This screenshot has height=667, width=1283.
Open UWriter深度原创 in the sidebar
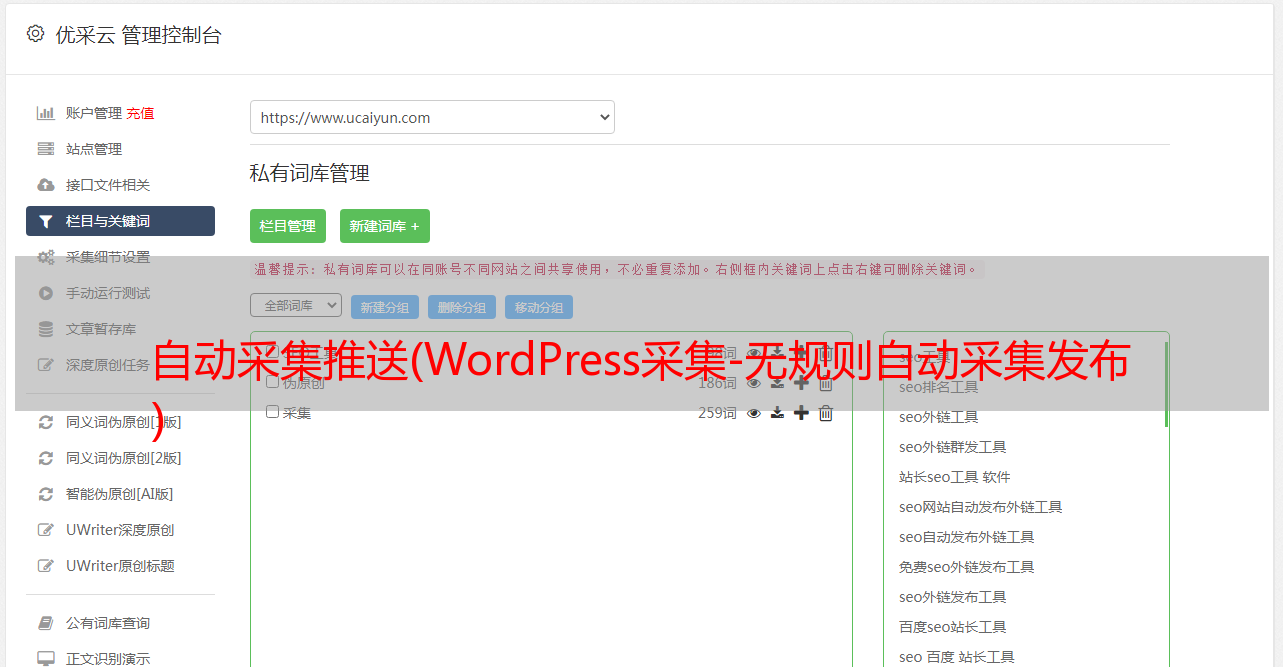tap(120, 530)
